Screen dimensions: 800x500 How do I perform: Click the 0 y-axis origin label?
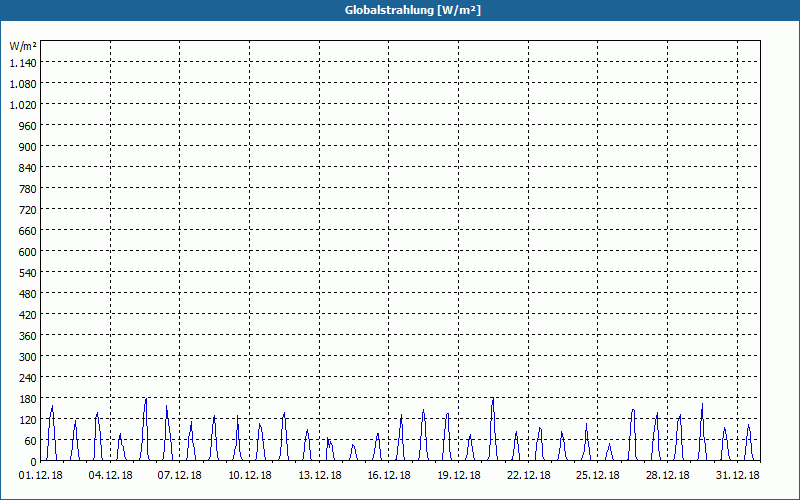point(34,462)
